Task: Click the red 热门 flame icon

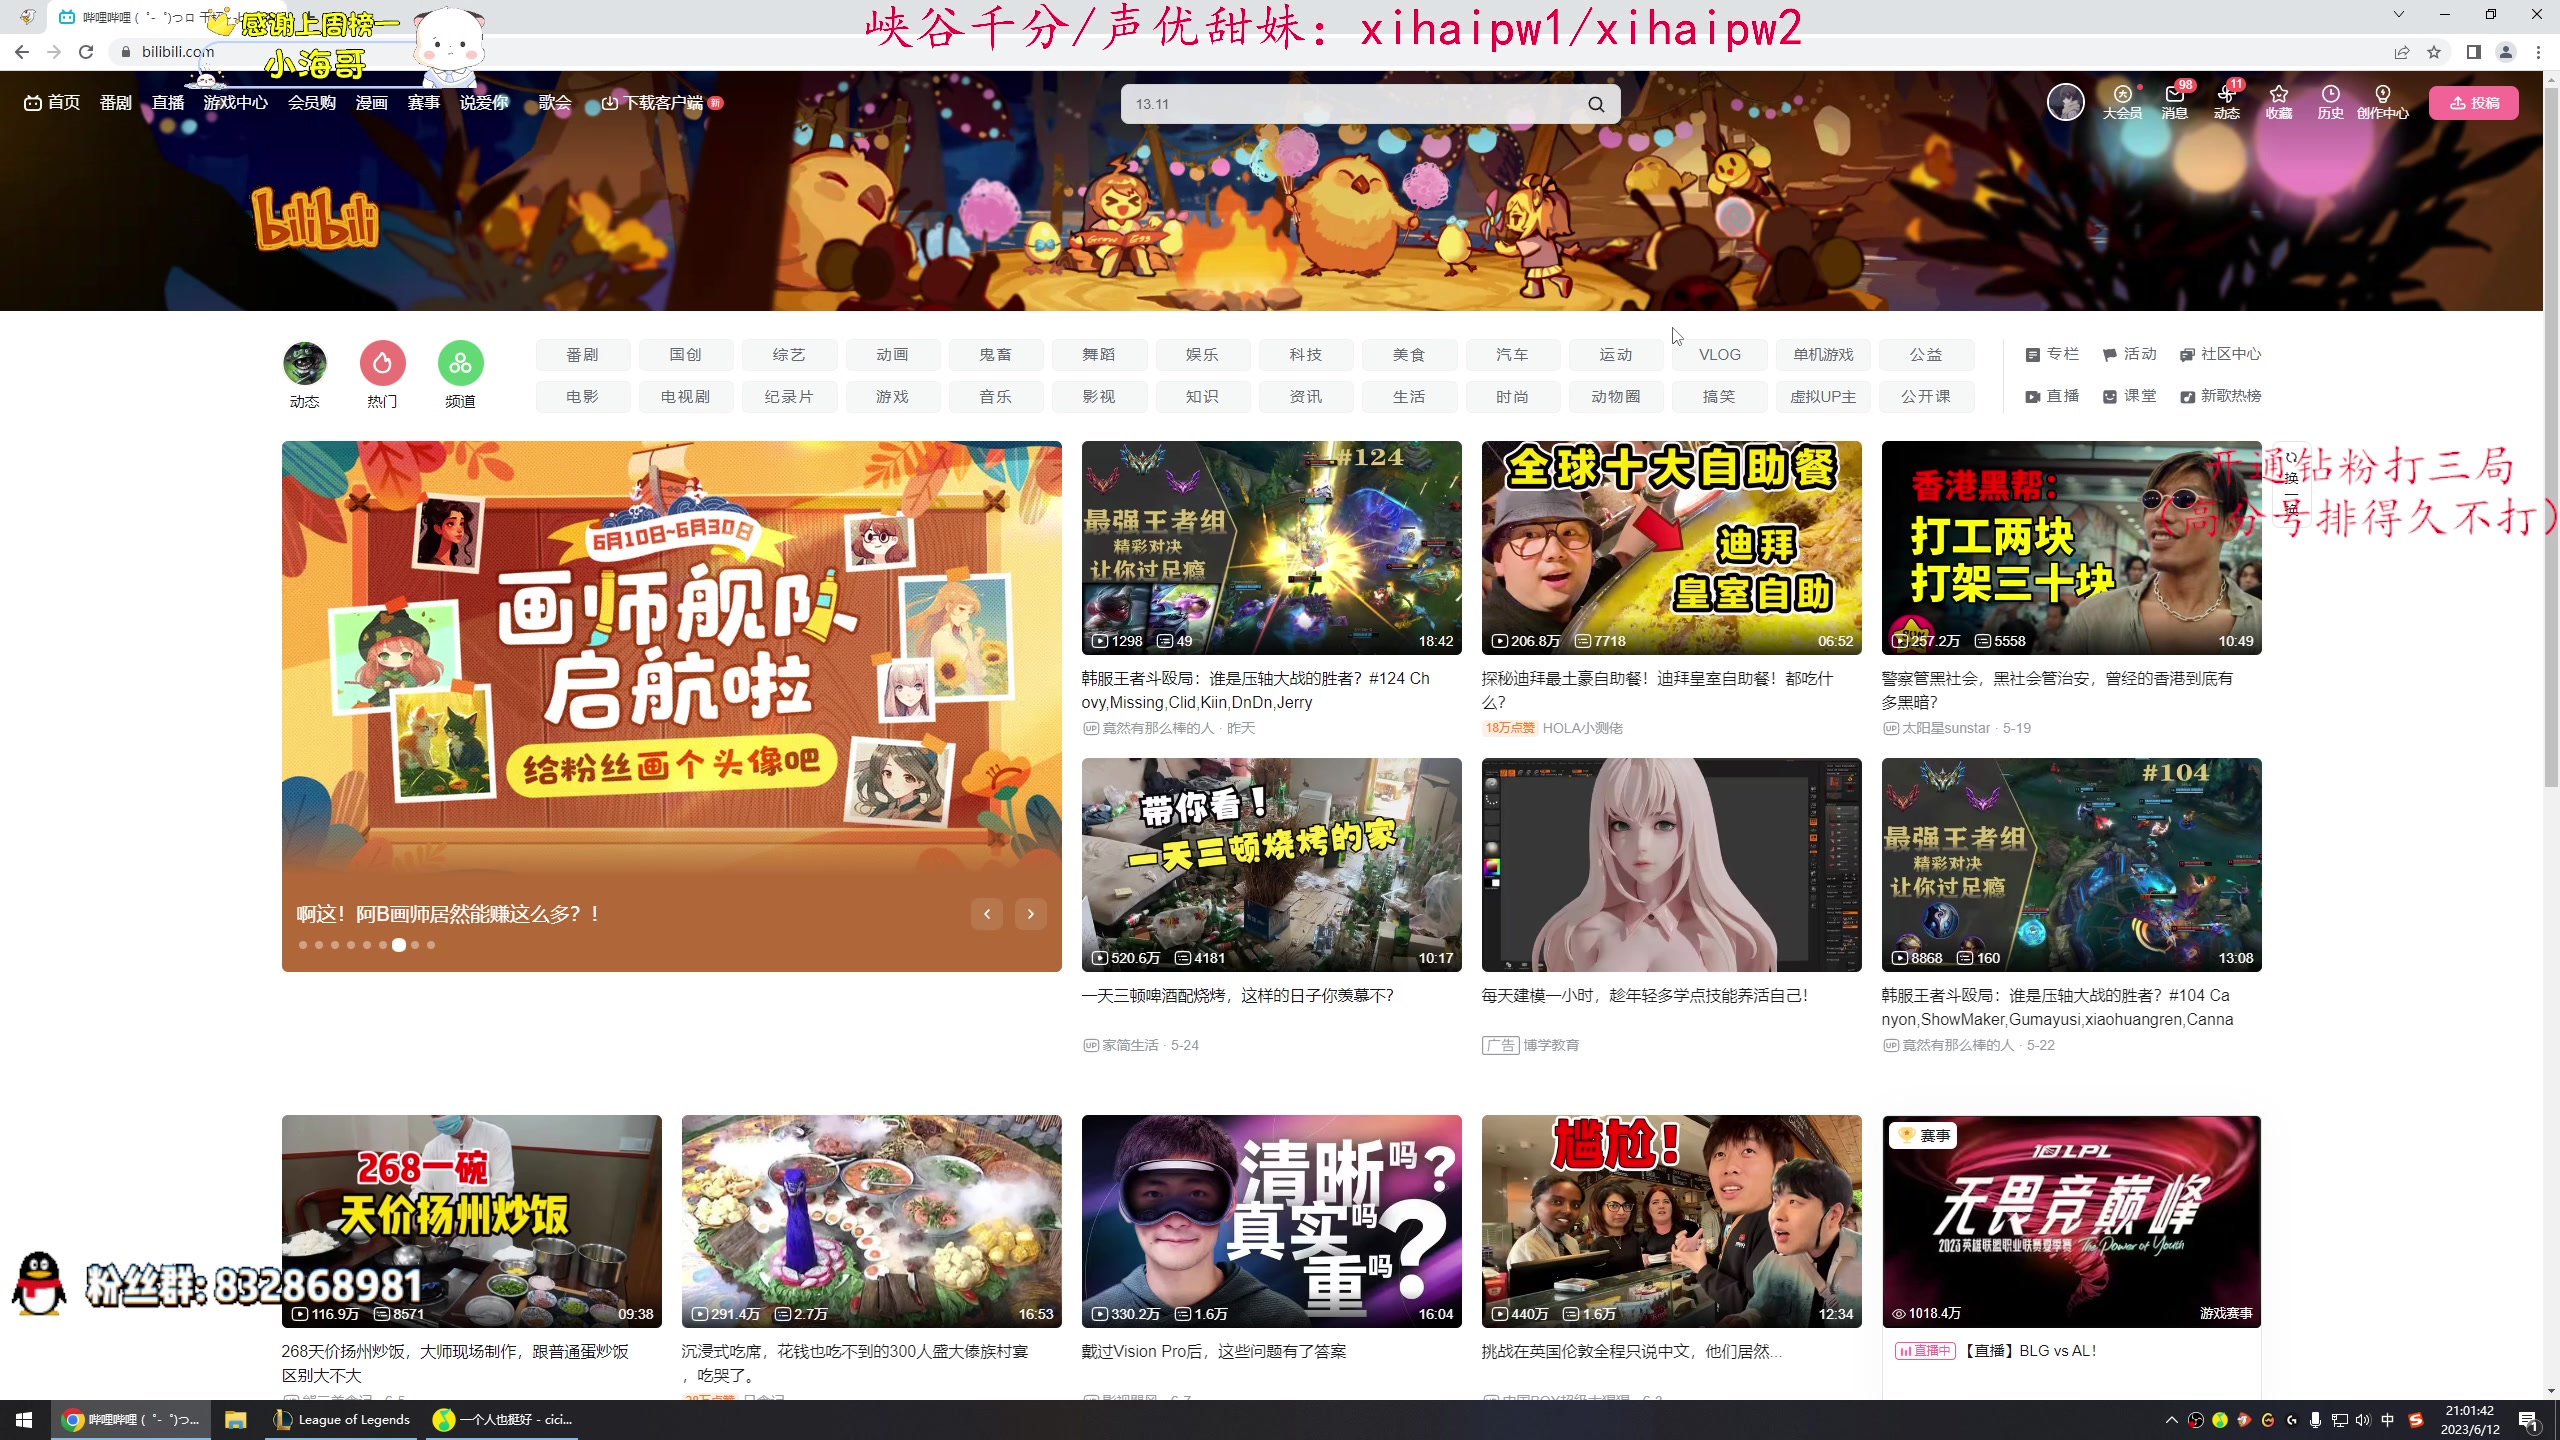Action: coord(382,363)
